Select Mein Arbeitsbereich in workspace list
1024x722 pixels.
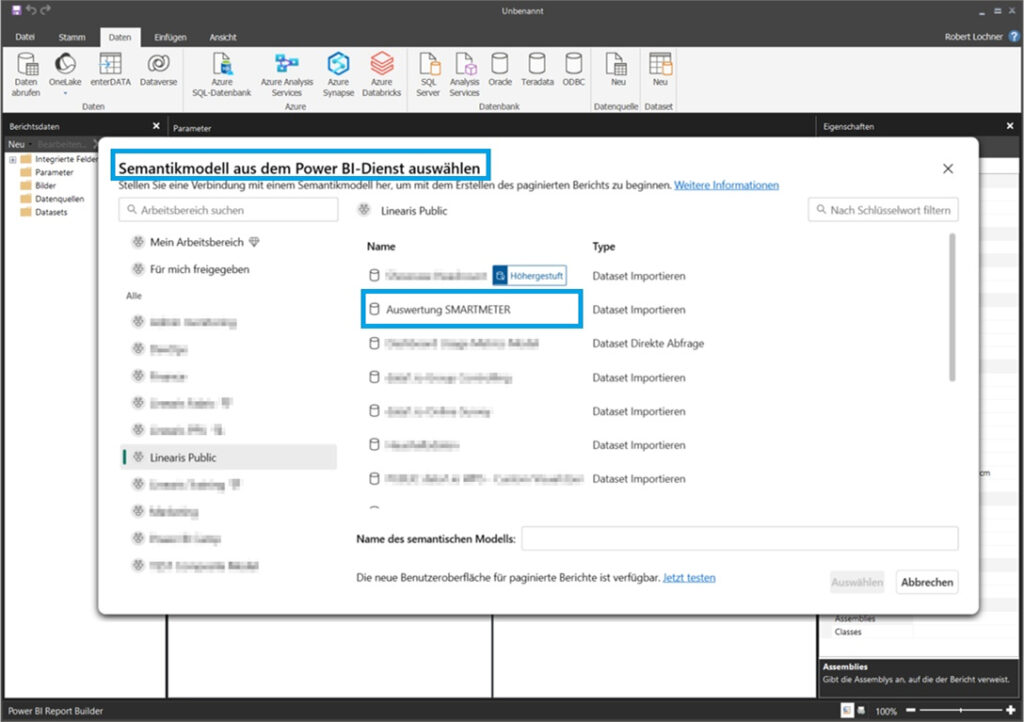(x=195, y=242)
